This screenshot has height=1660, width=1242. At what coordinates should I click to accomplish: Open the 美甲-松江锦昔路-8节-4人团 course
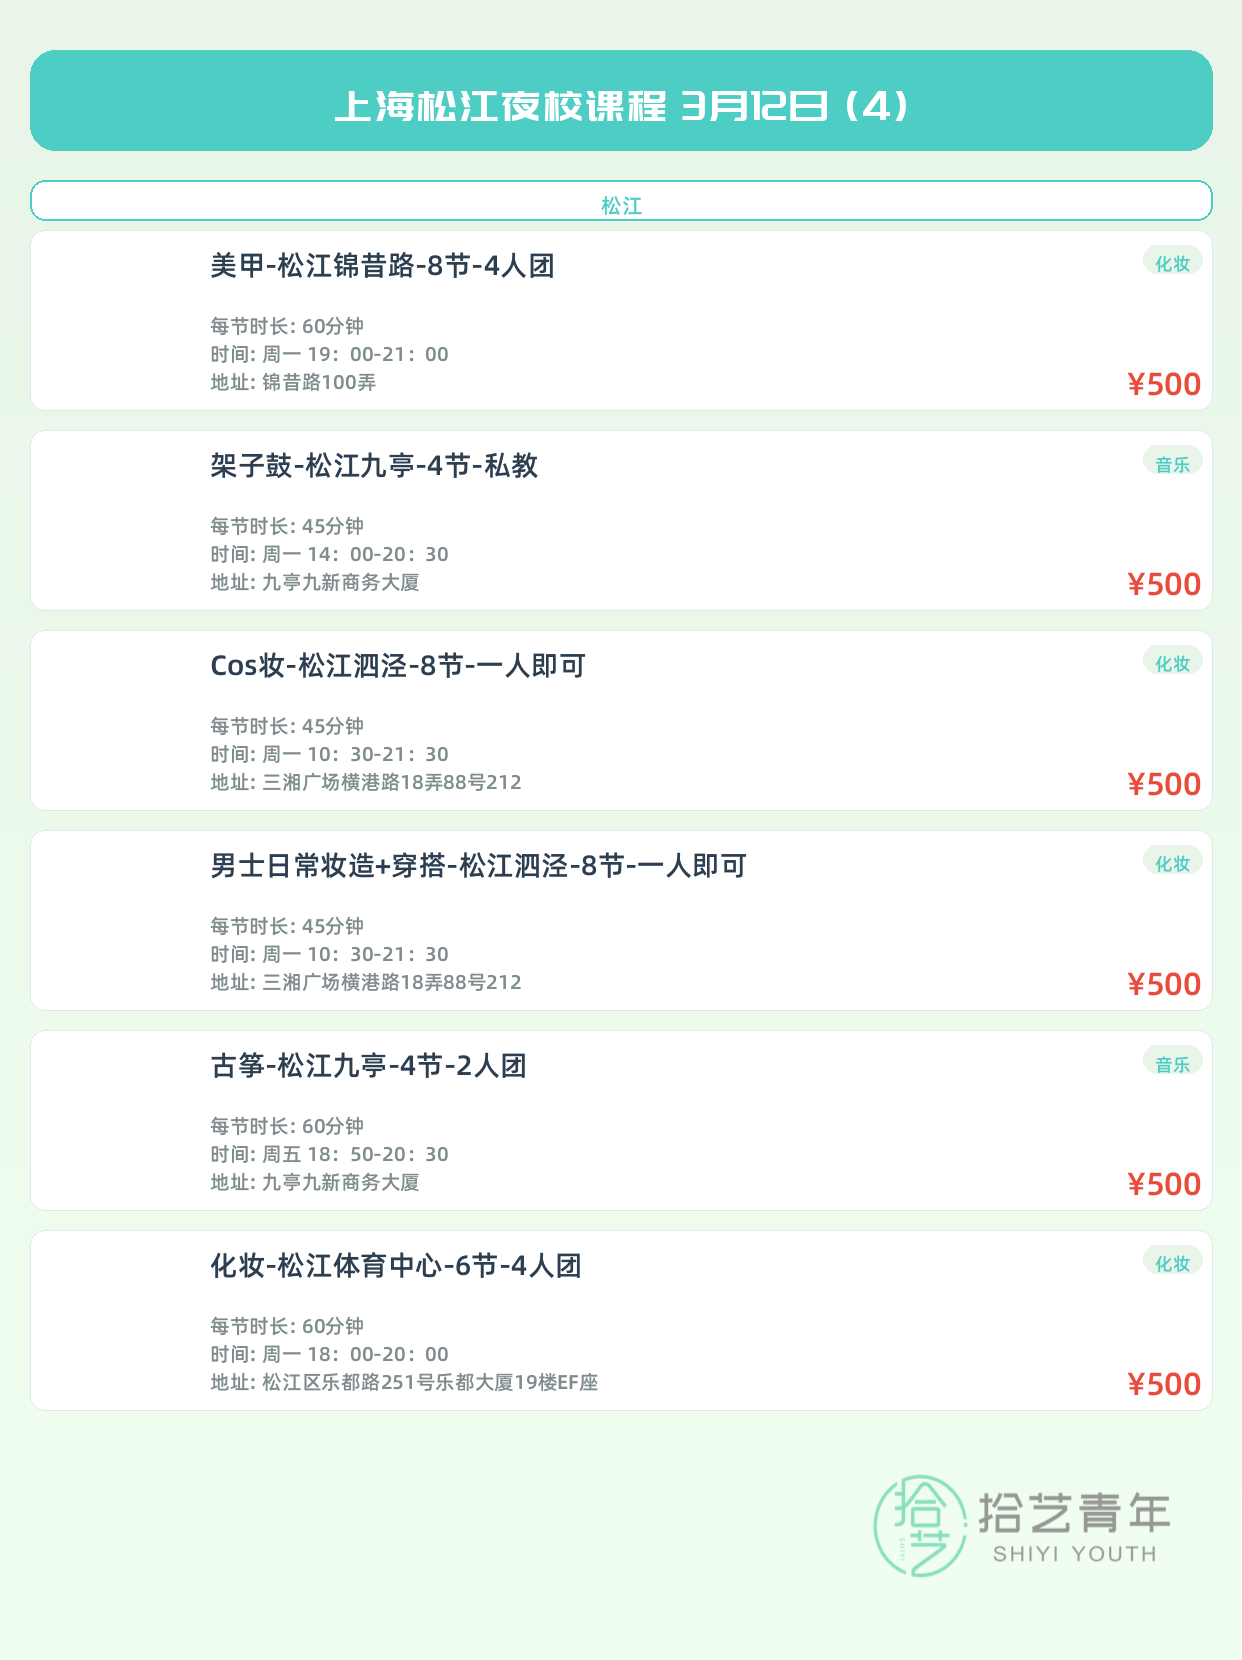coord(382,266)
